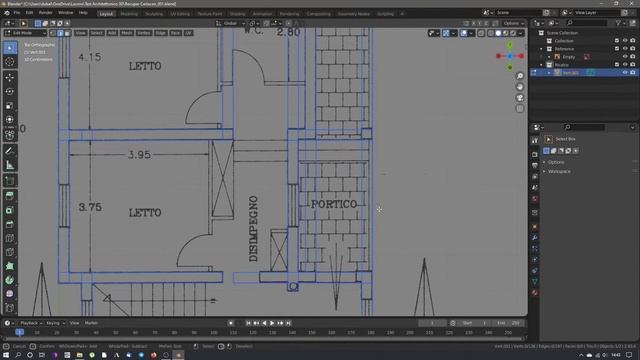Screen dimensions: 640x360
Task: Switch to wireframe viewport shading
Action: pyautogui.click(x=491, y=33)
